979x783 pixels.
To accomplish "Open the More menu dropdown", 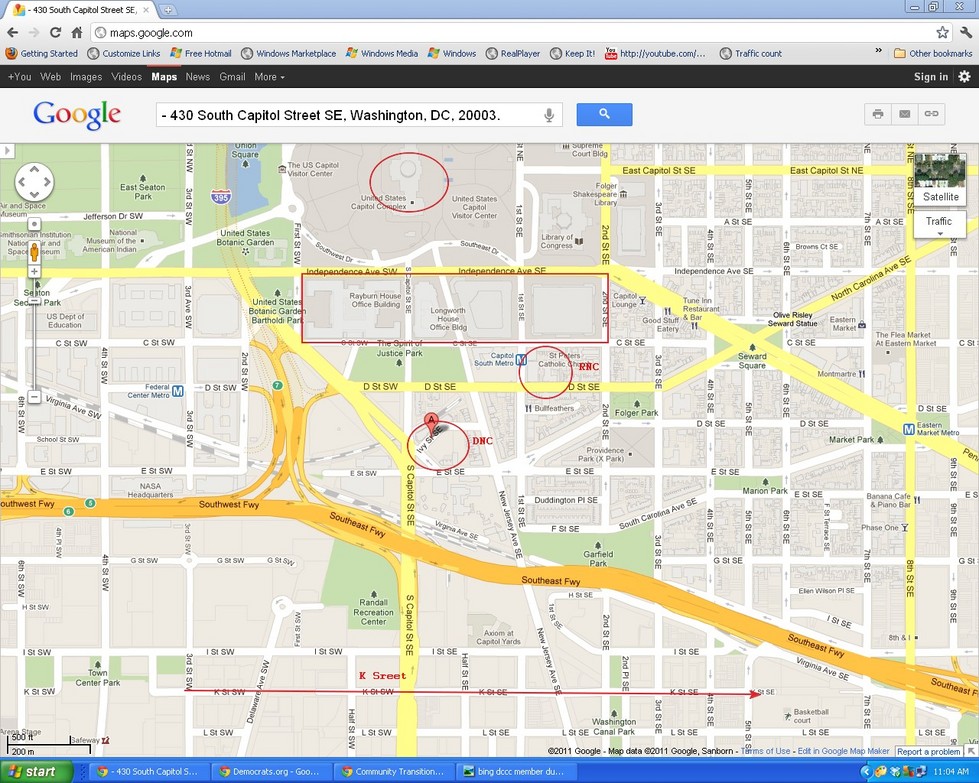I will point(269,76).
